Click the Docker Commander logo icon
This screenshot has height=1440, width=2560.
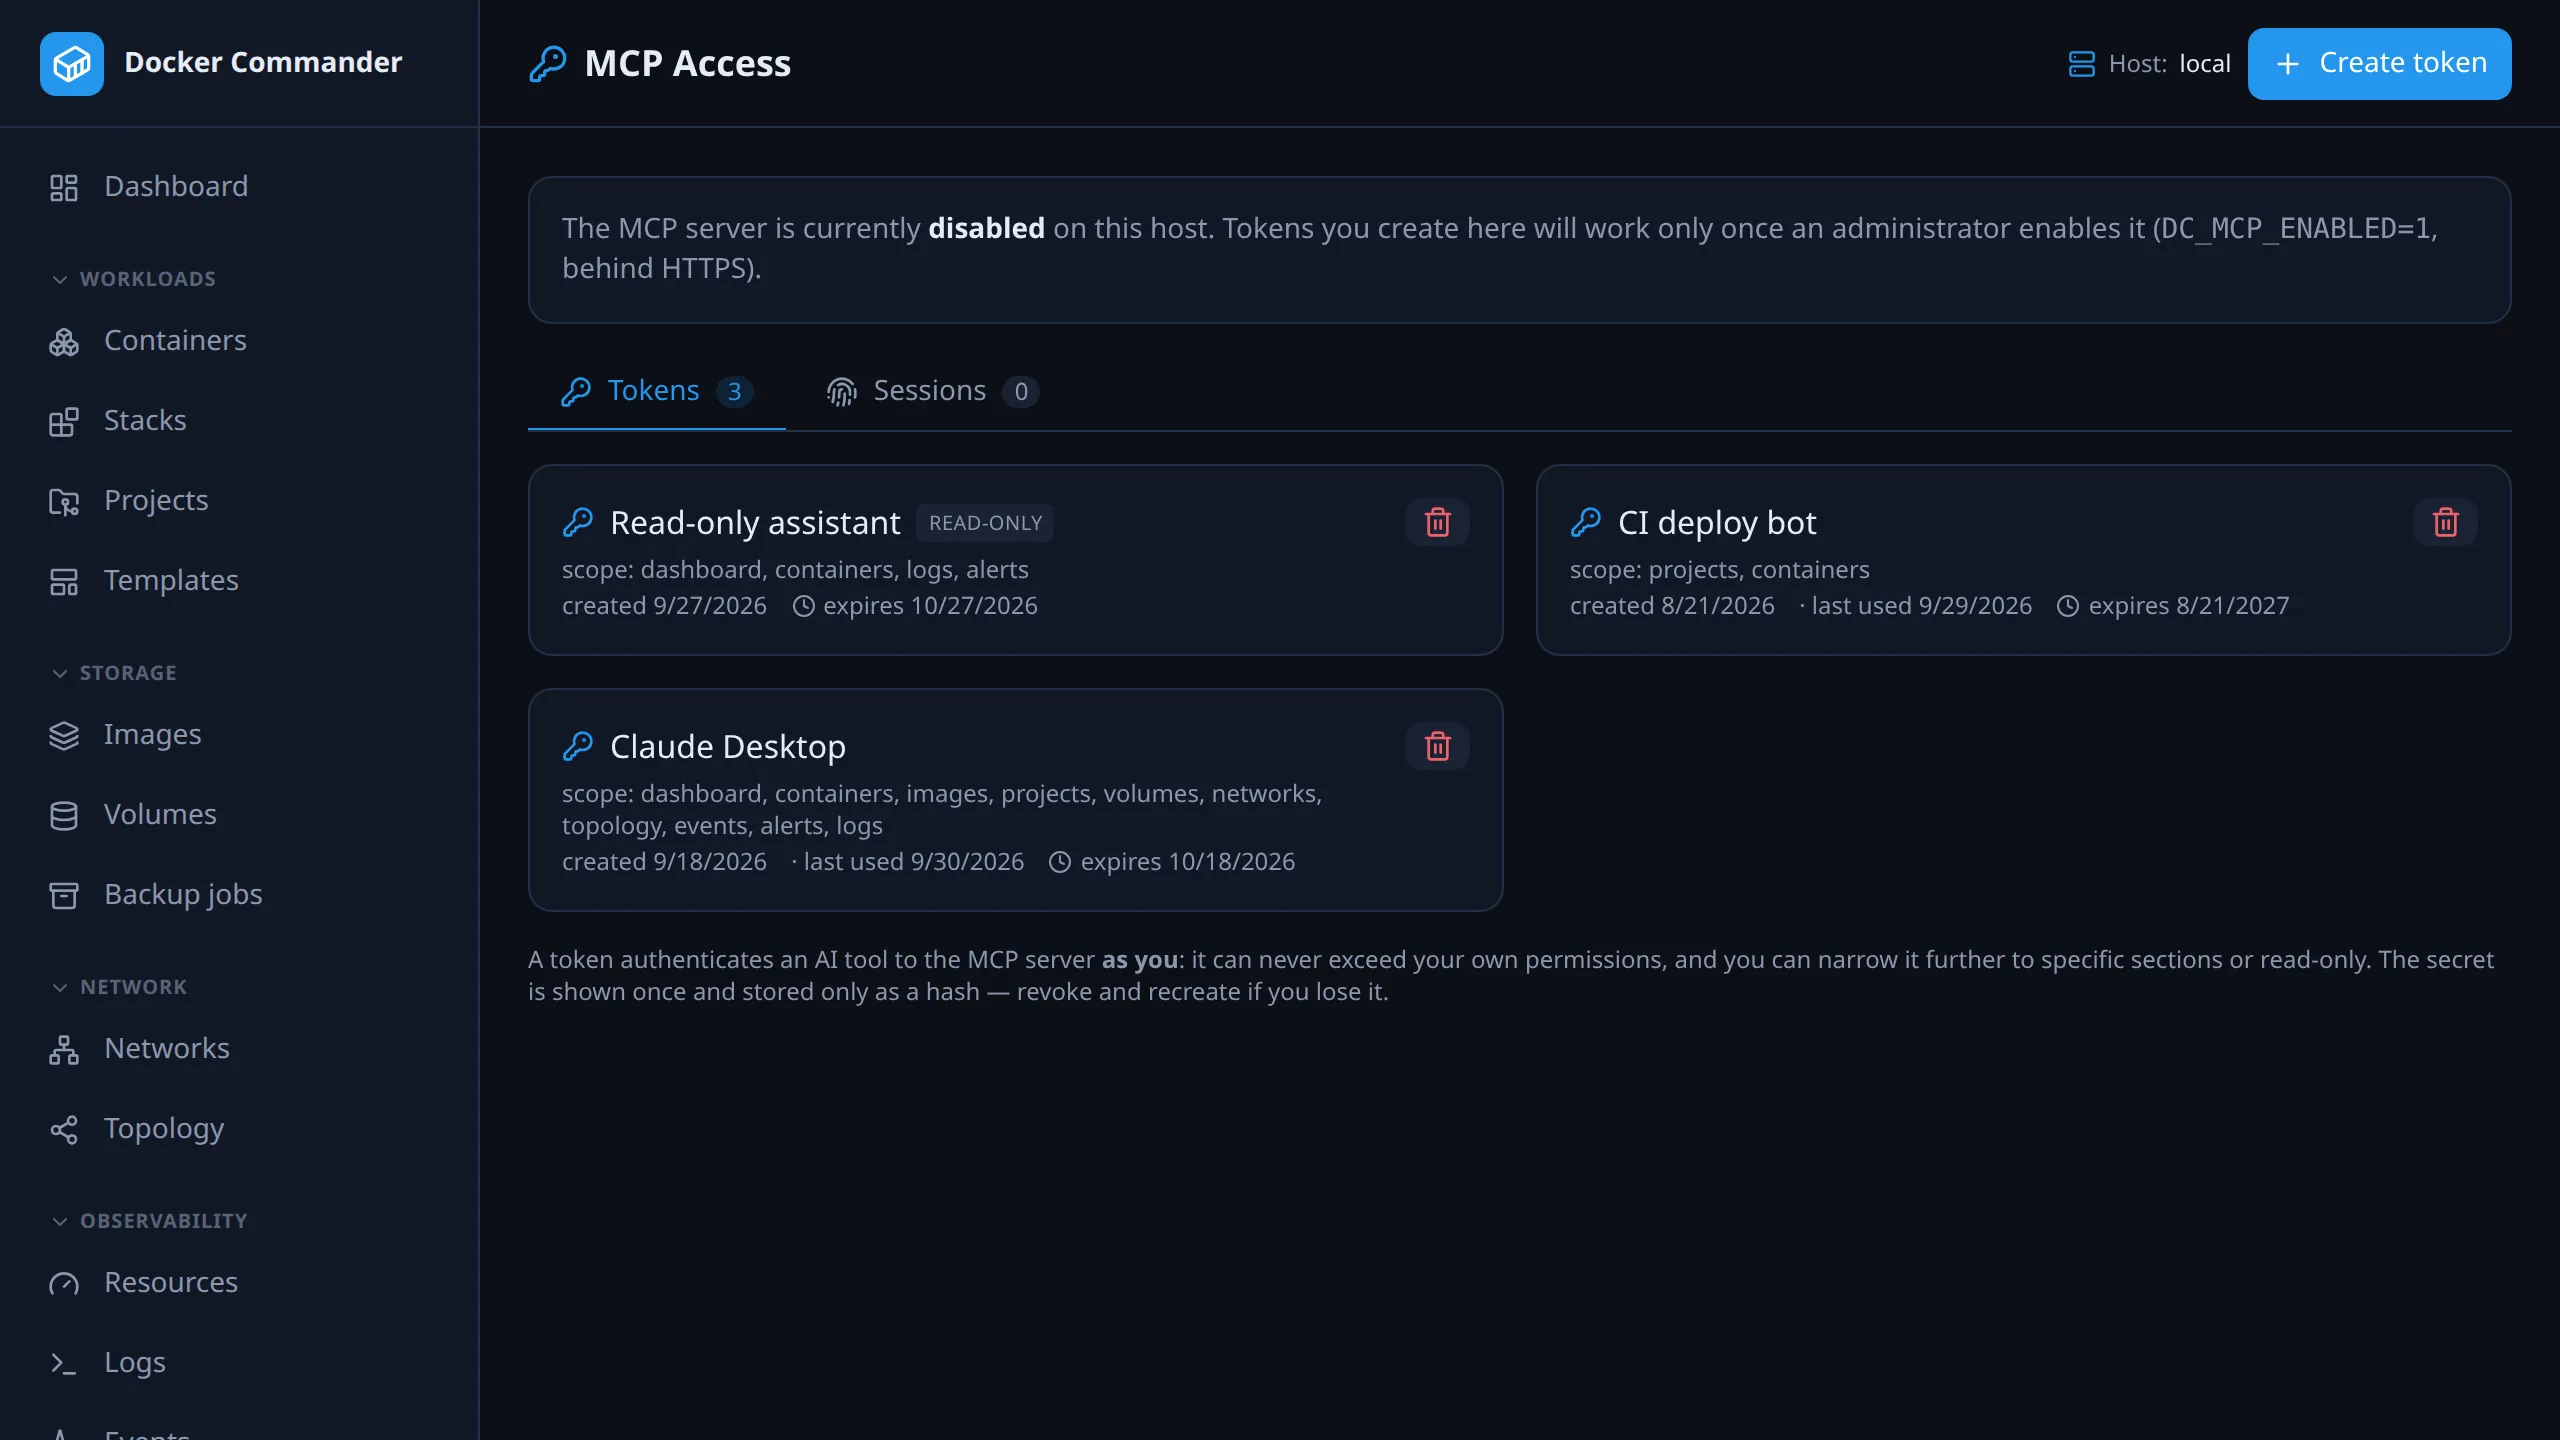[x=72, y=63]
